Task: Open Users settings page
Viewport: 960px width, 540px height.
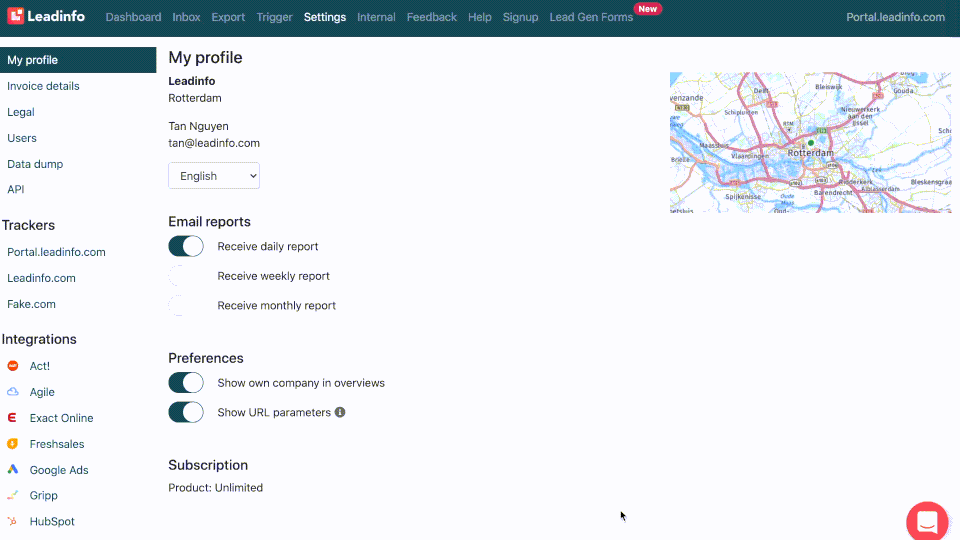Action: click(22, 138)
